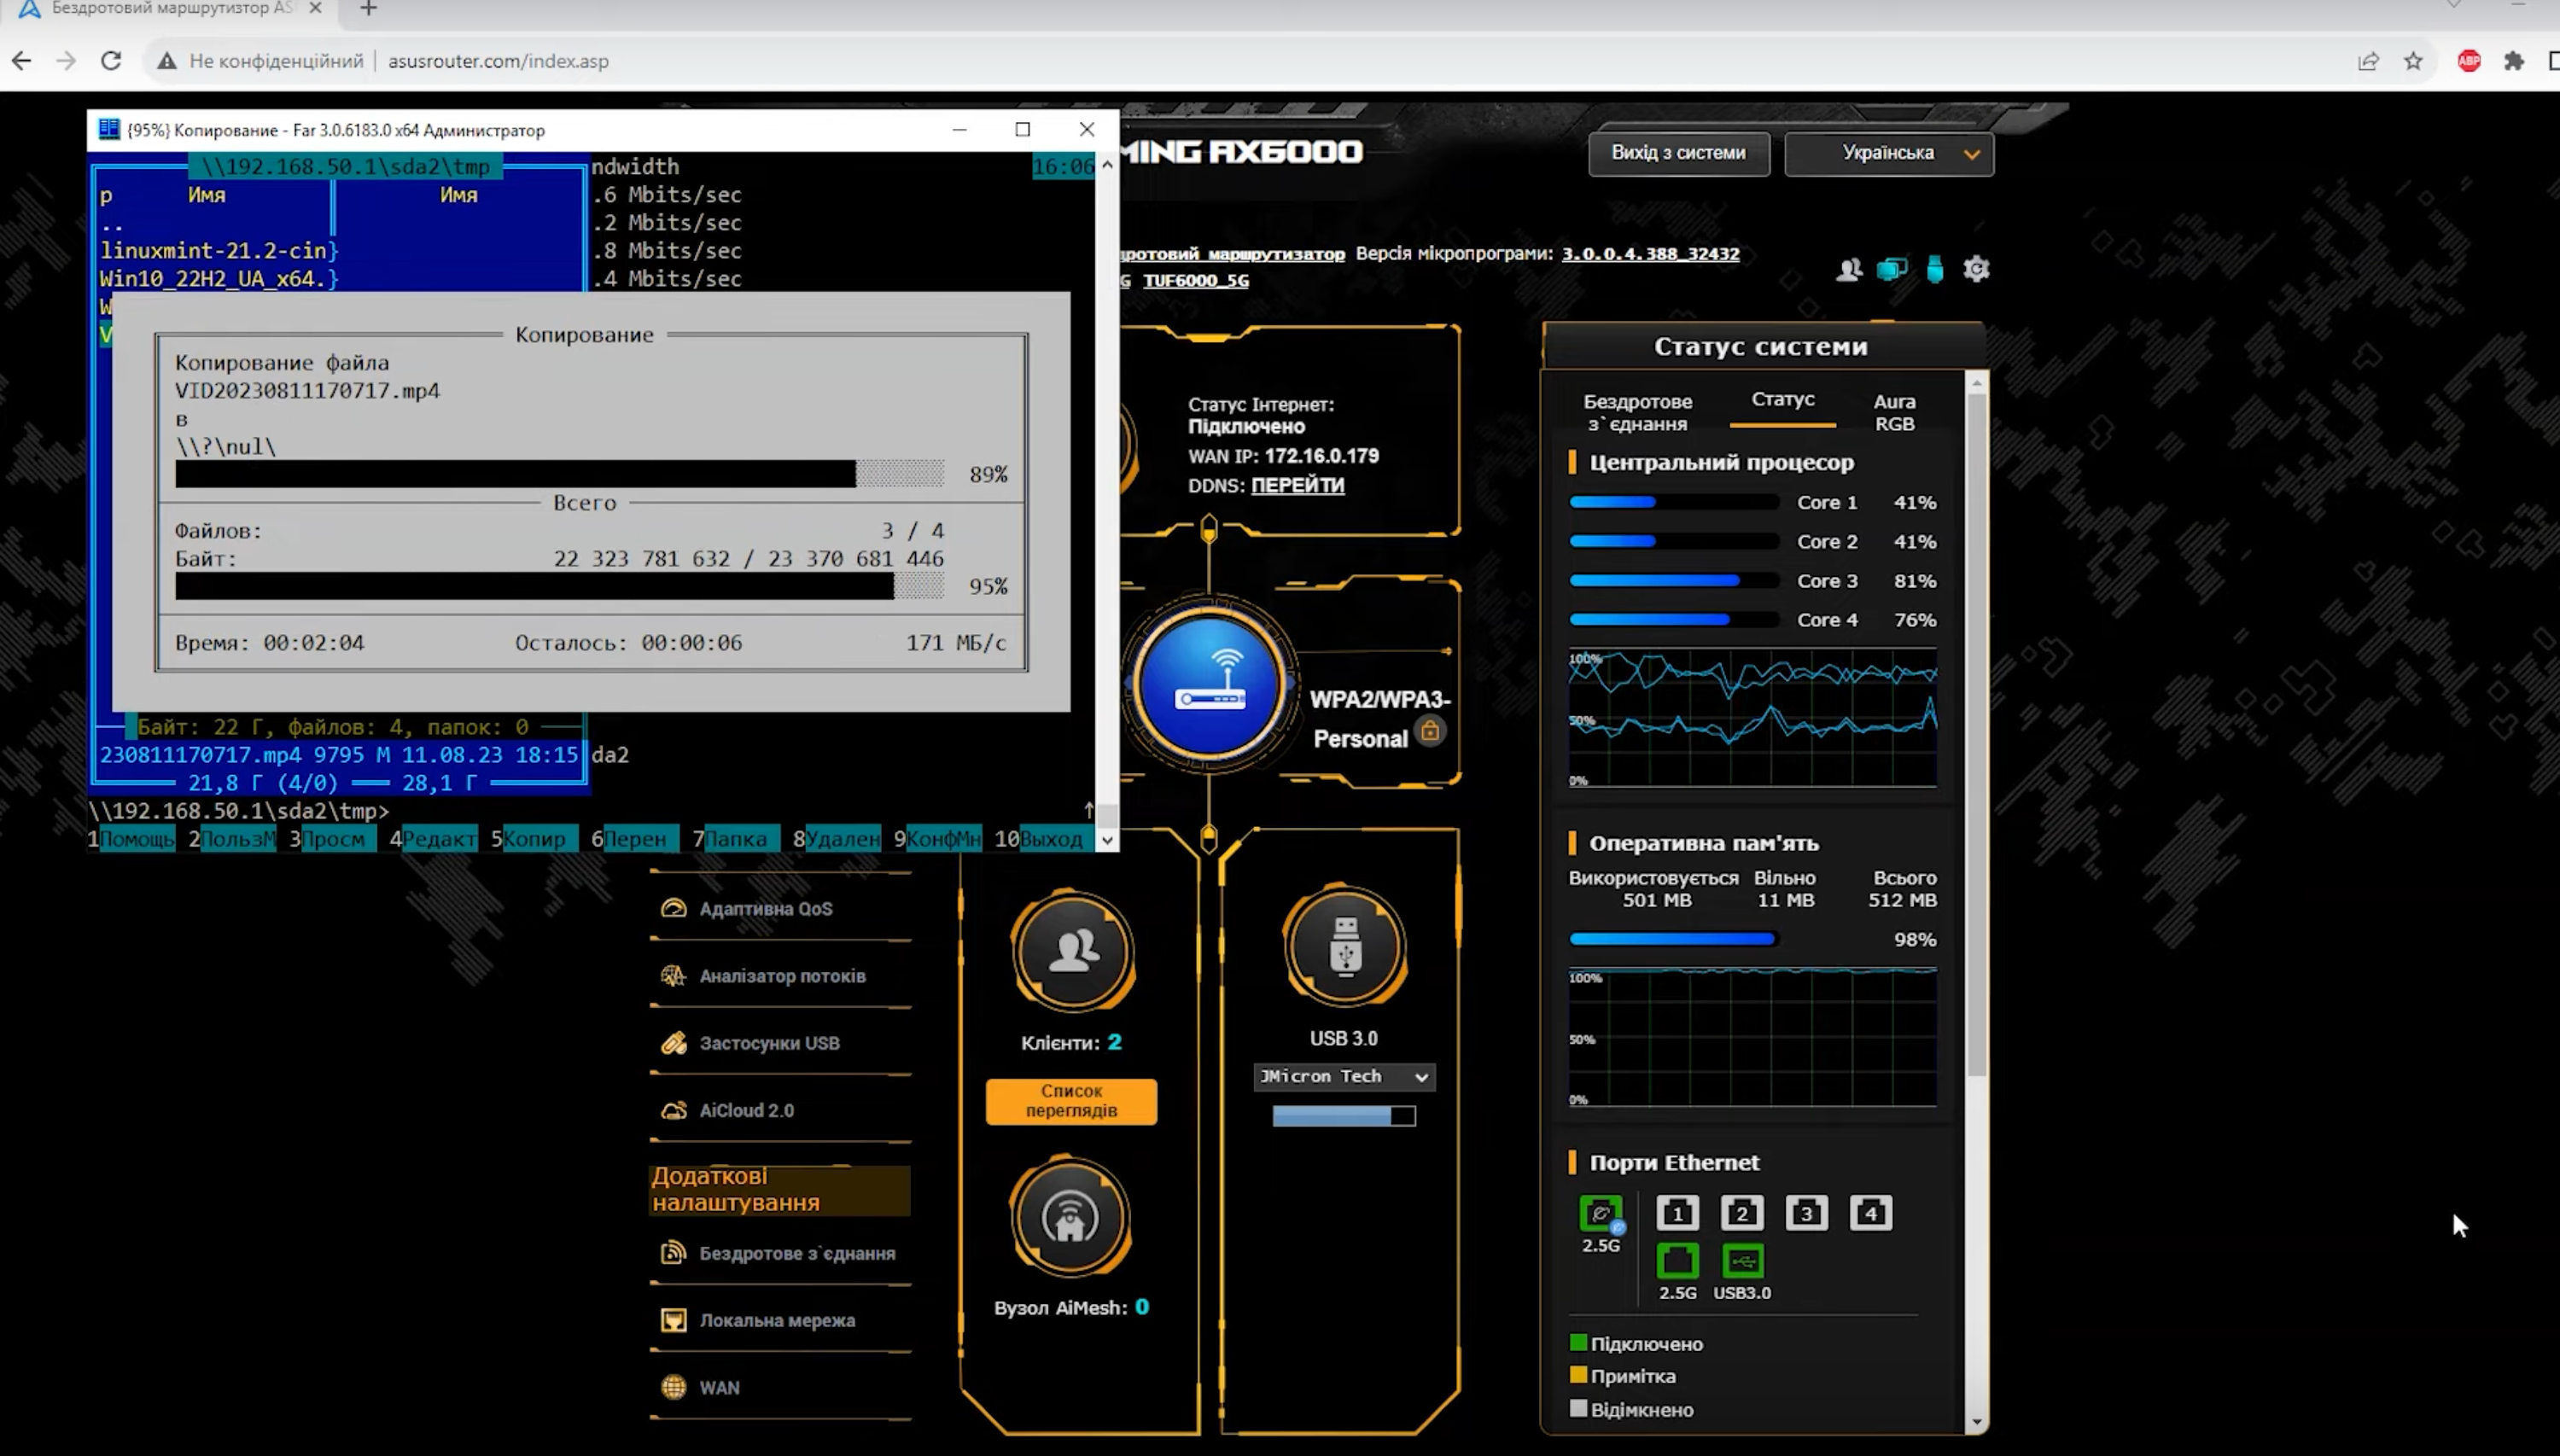Select the USB 3.0 drive icon
The image size is (2560, 1456).
coord(1345,945)
